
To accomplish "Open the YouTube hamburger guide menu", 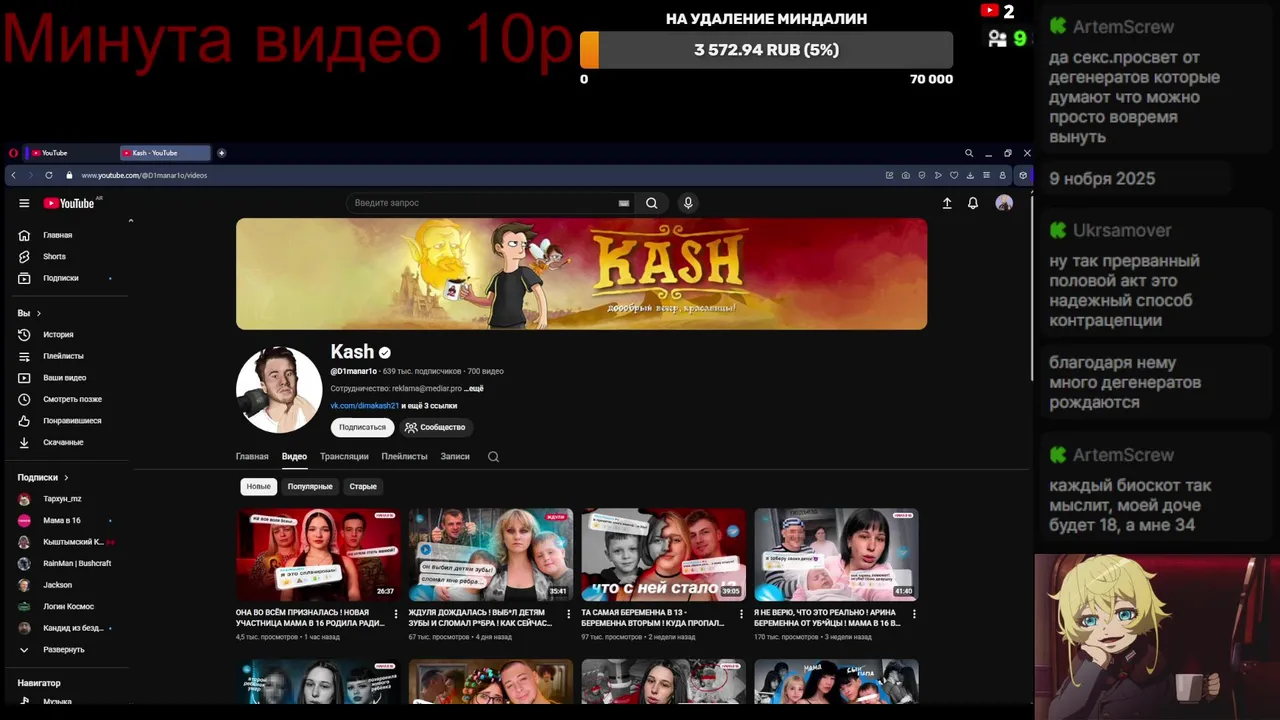I will [x=24, y=203].
